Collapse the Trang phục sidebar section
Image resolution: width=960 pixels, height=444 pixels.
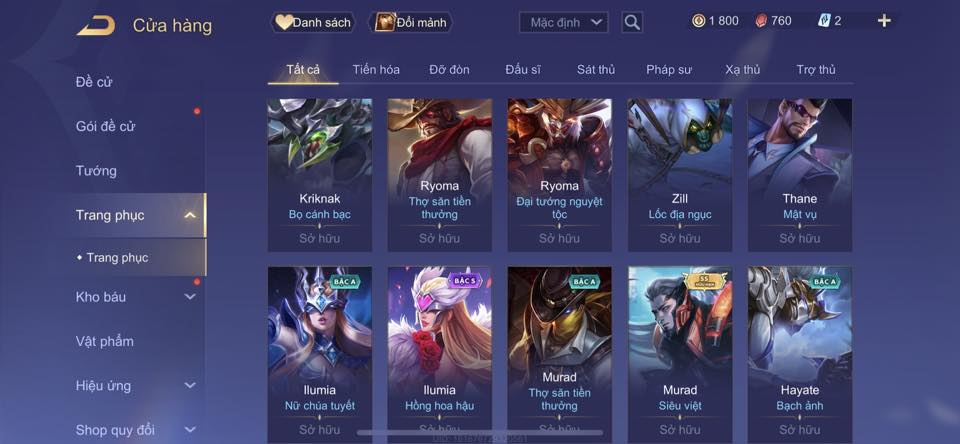coord(190,215)
